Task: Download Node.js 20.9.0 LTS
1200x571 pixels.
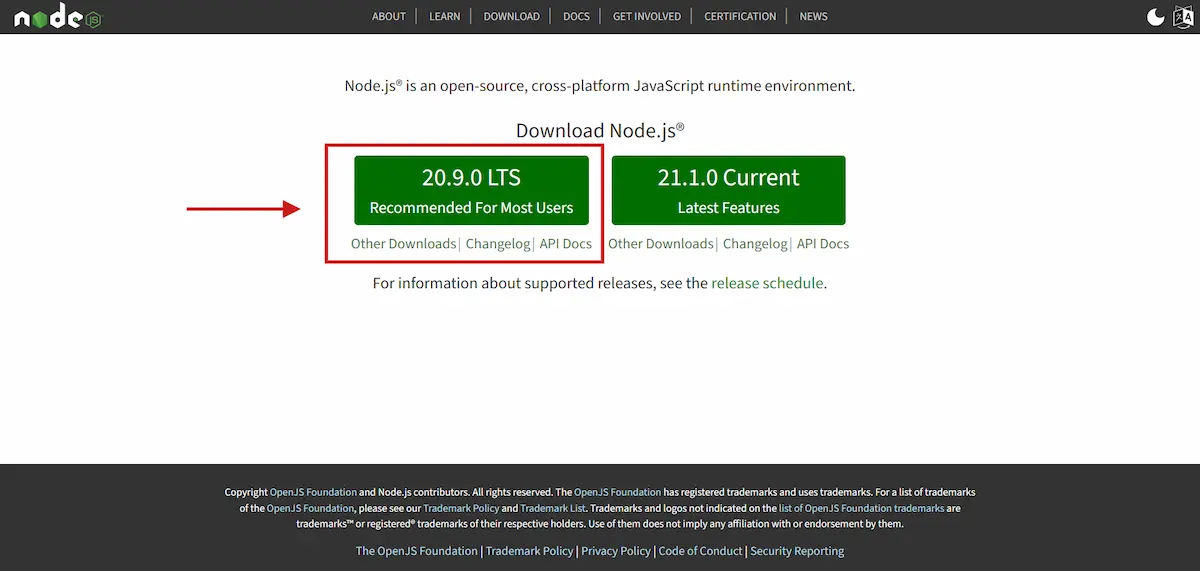Action: (x=471, y=190)
